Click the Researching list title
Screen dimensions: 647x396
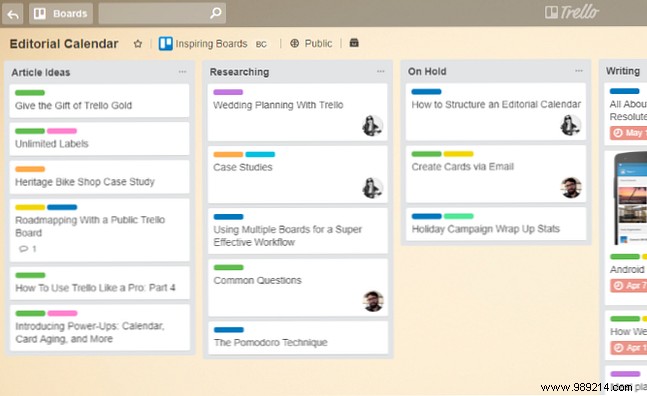(x=239, y=72)
